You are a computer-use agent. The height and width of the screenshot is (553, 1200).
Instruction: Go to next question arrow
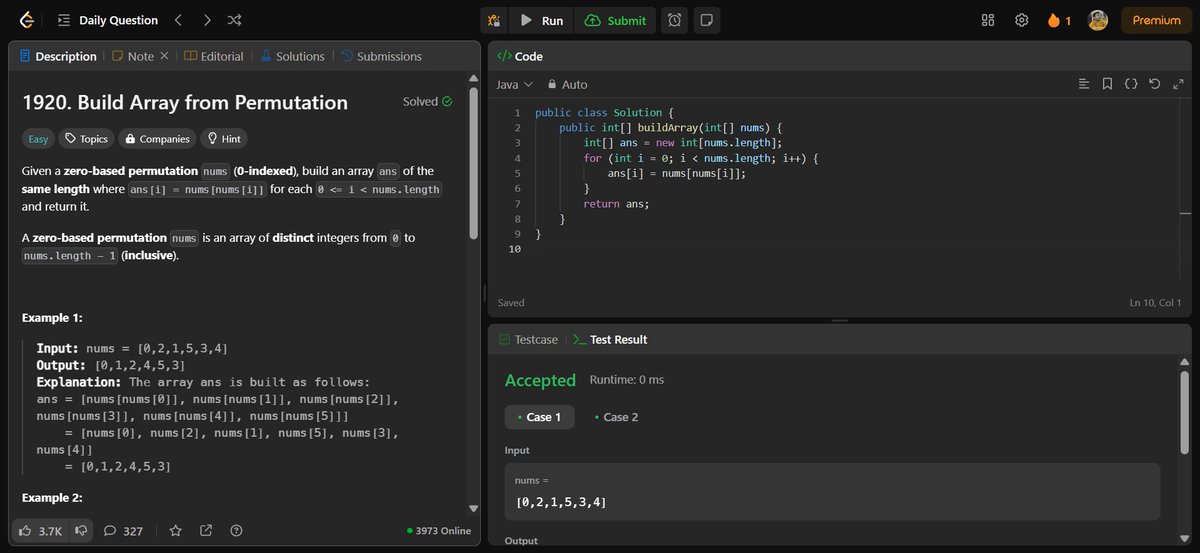click(206, 20)
